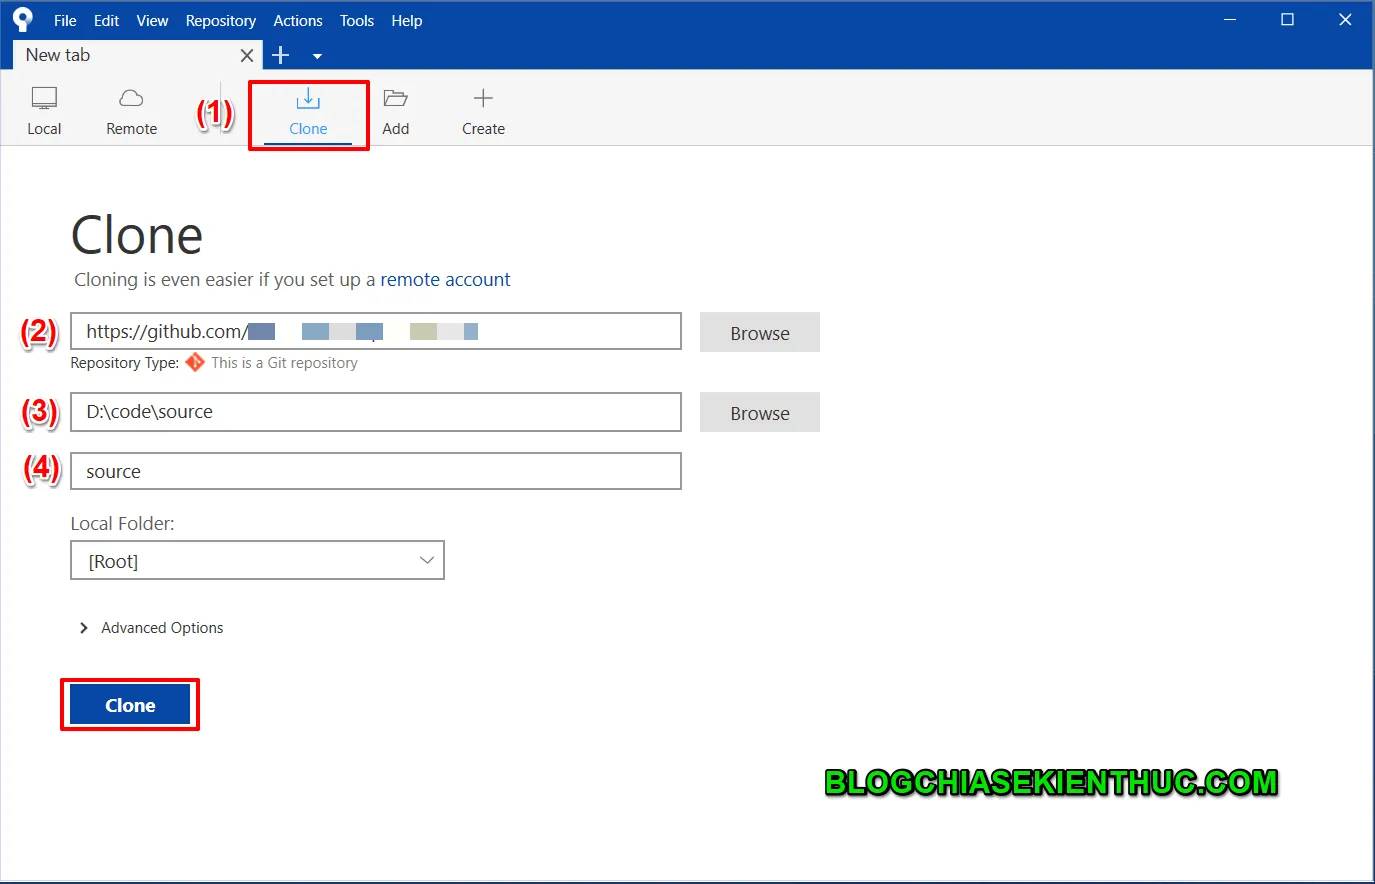Close the New tab with its X
This screenshot has height=884, width=1375.
click(246, 56)
